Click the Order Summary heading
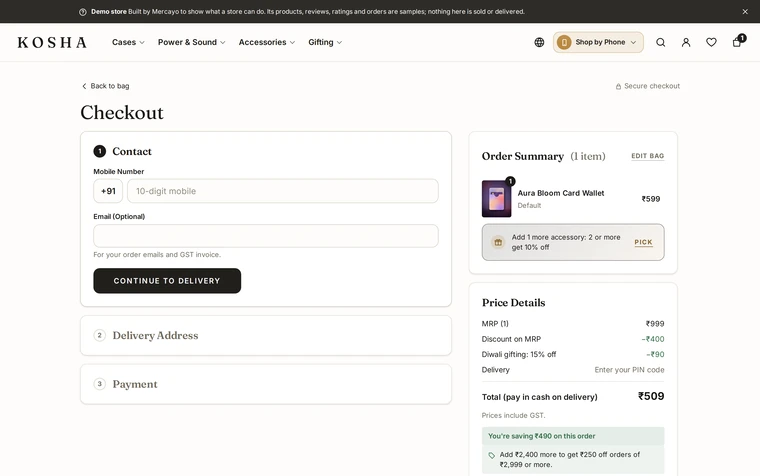760x476 pixels. click(x=522, y=156)
